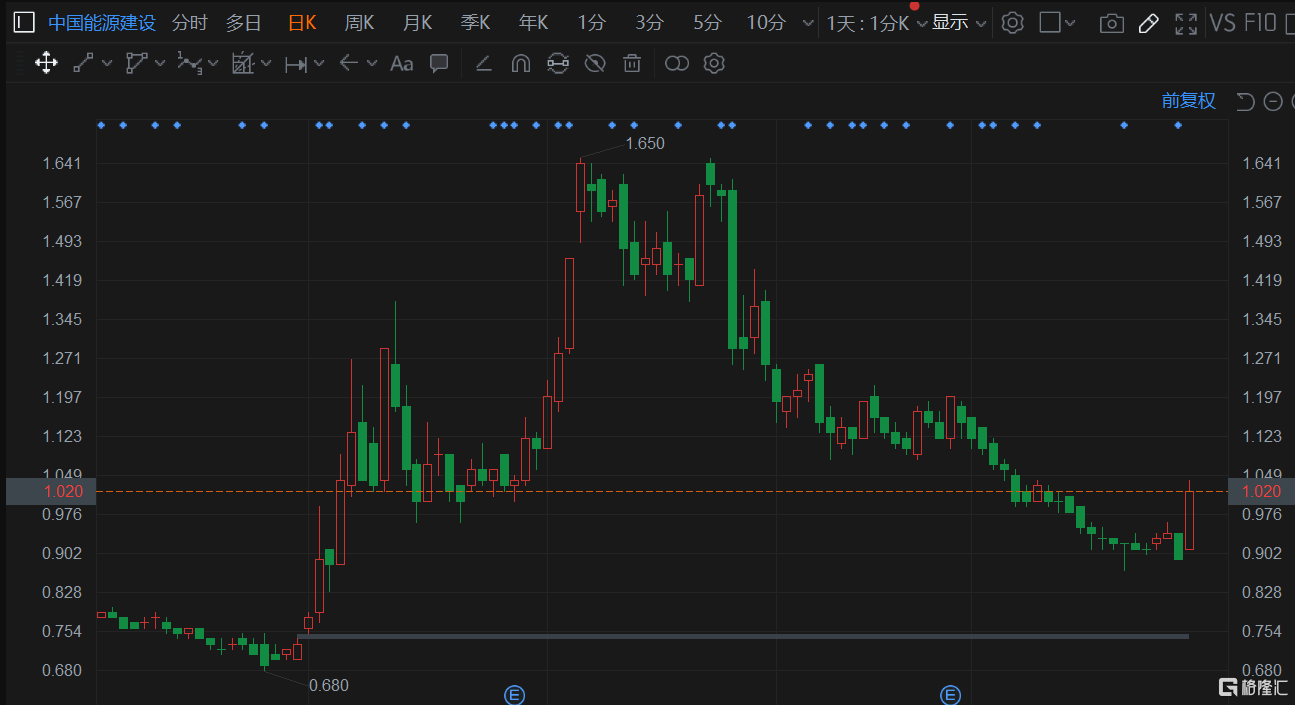
Task: Switch to 分时 intraday tab
Action: pyautogui.click(x=190, y=23)
